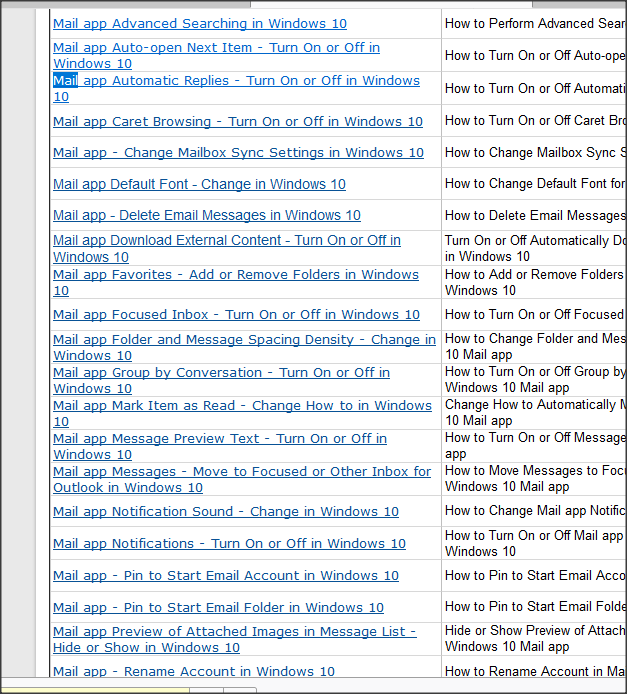The height and width of the screenshot is (694, 627).
Task: Open 'Mail app Notification Sound - Change' link
Action: (x=226, y=512)
